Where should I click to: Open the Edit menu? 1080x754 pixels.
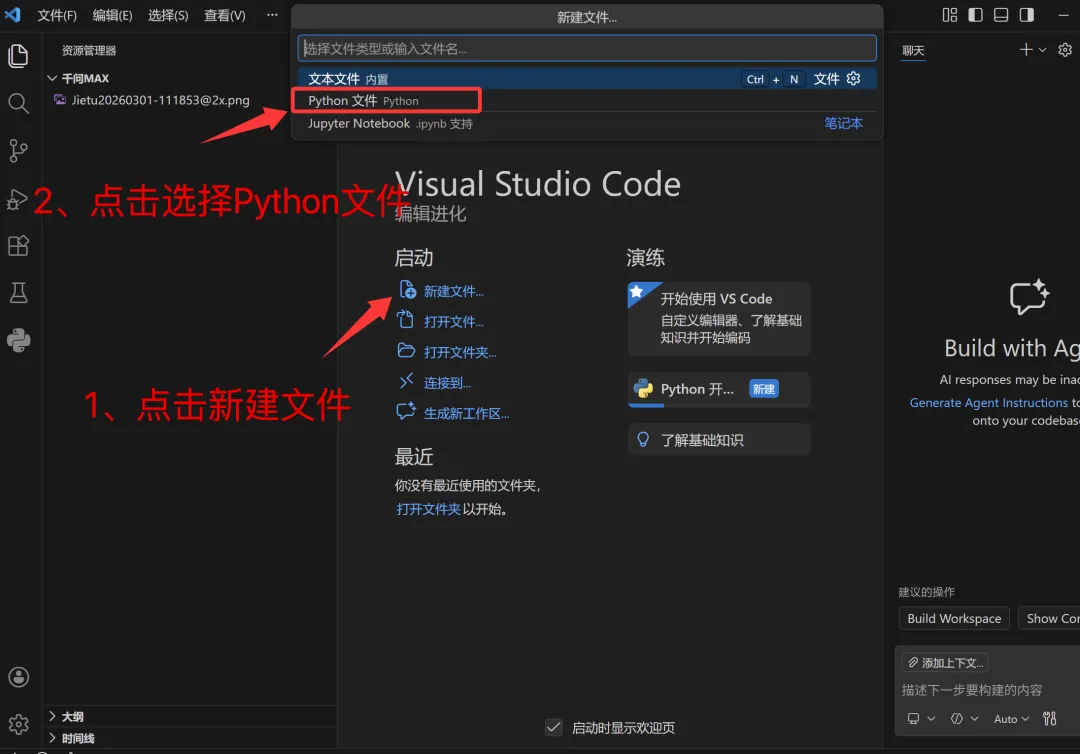(112, 15)
